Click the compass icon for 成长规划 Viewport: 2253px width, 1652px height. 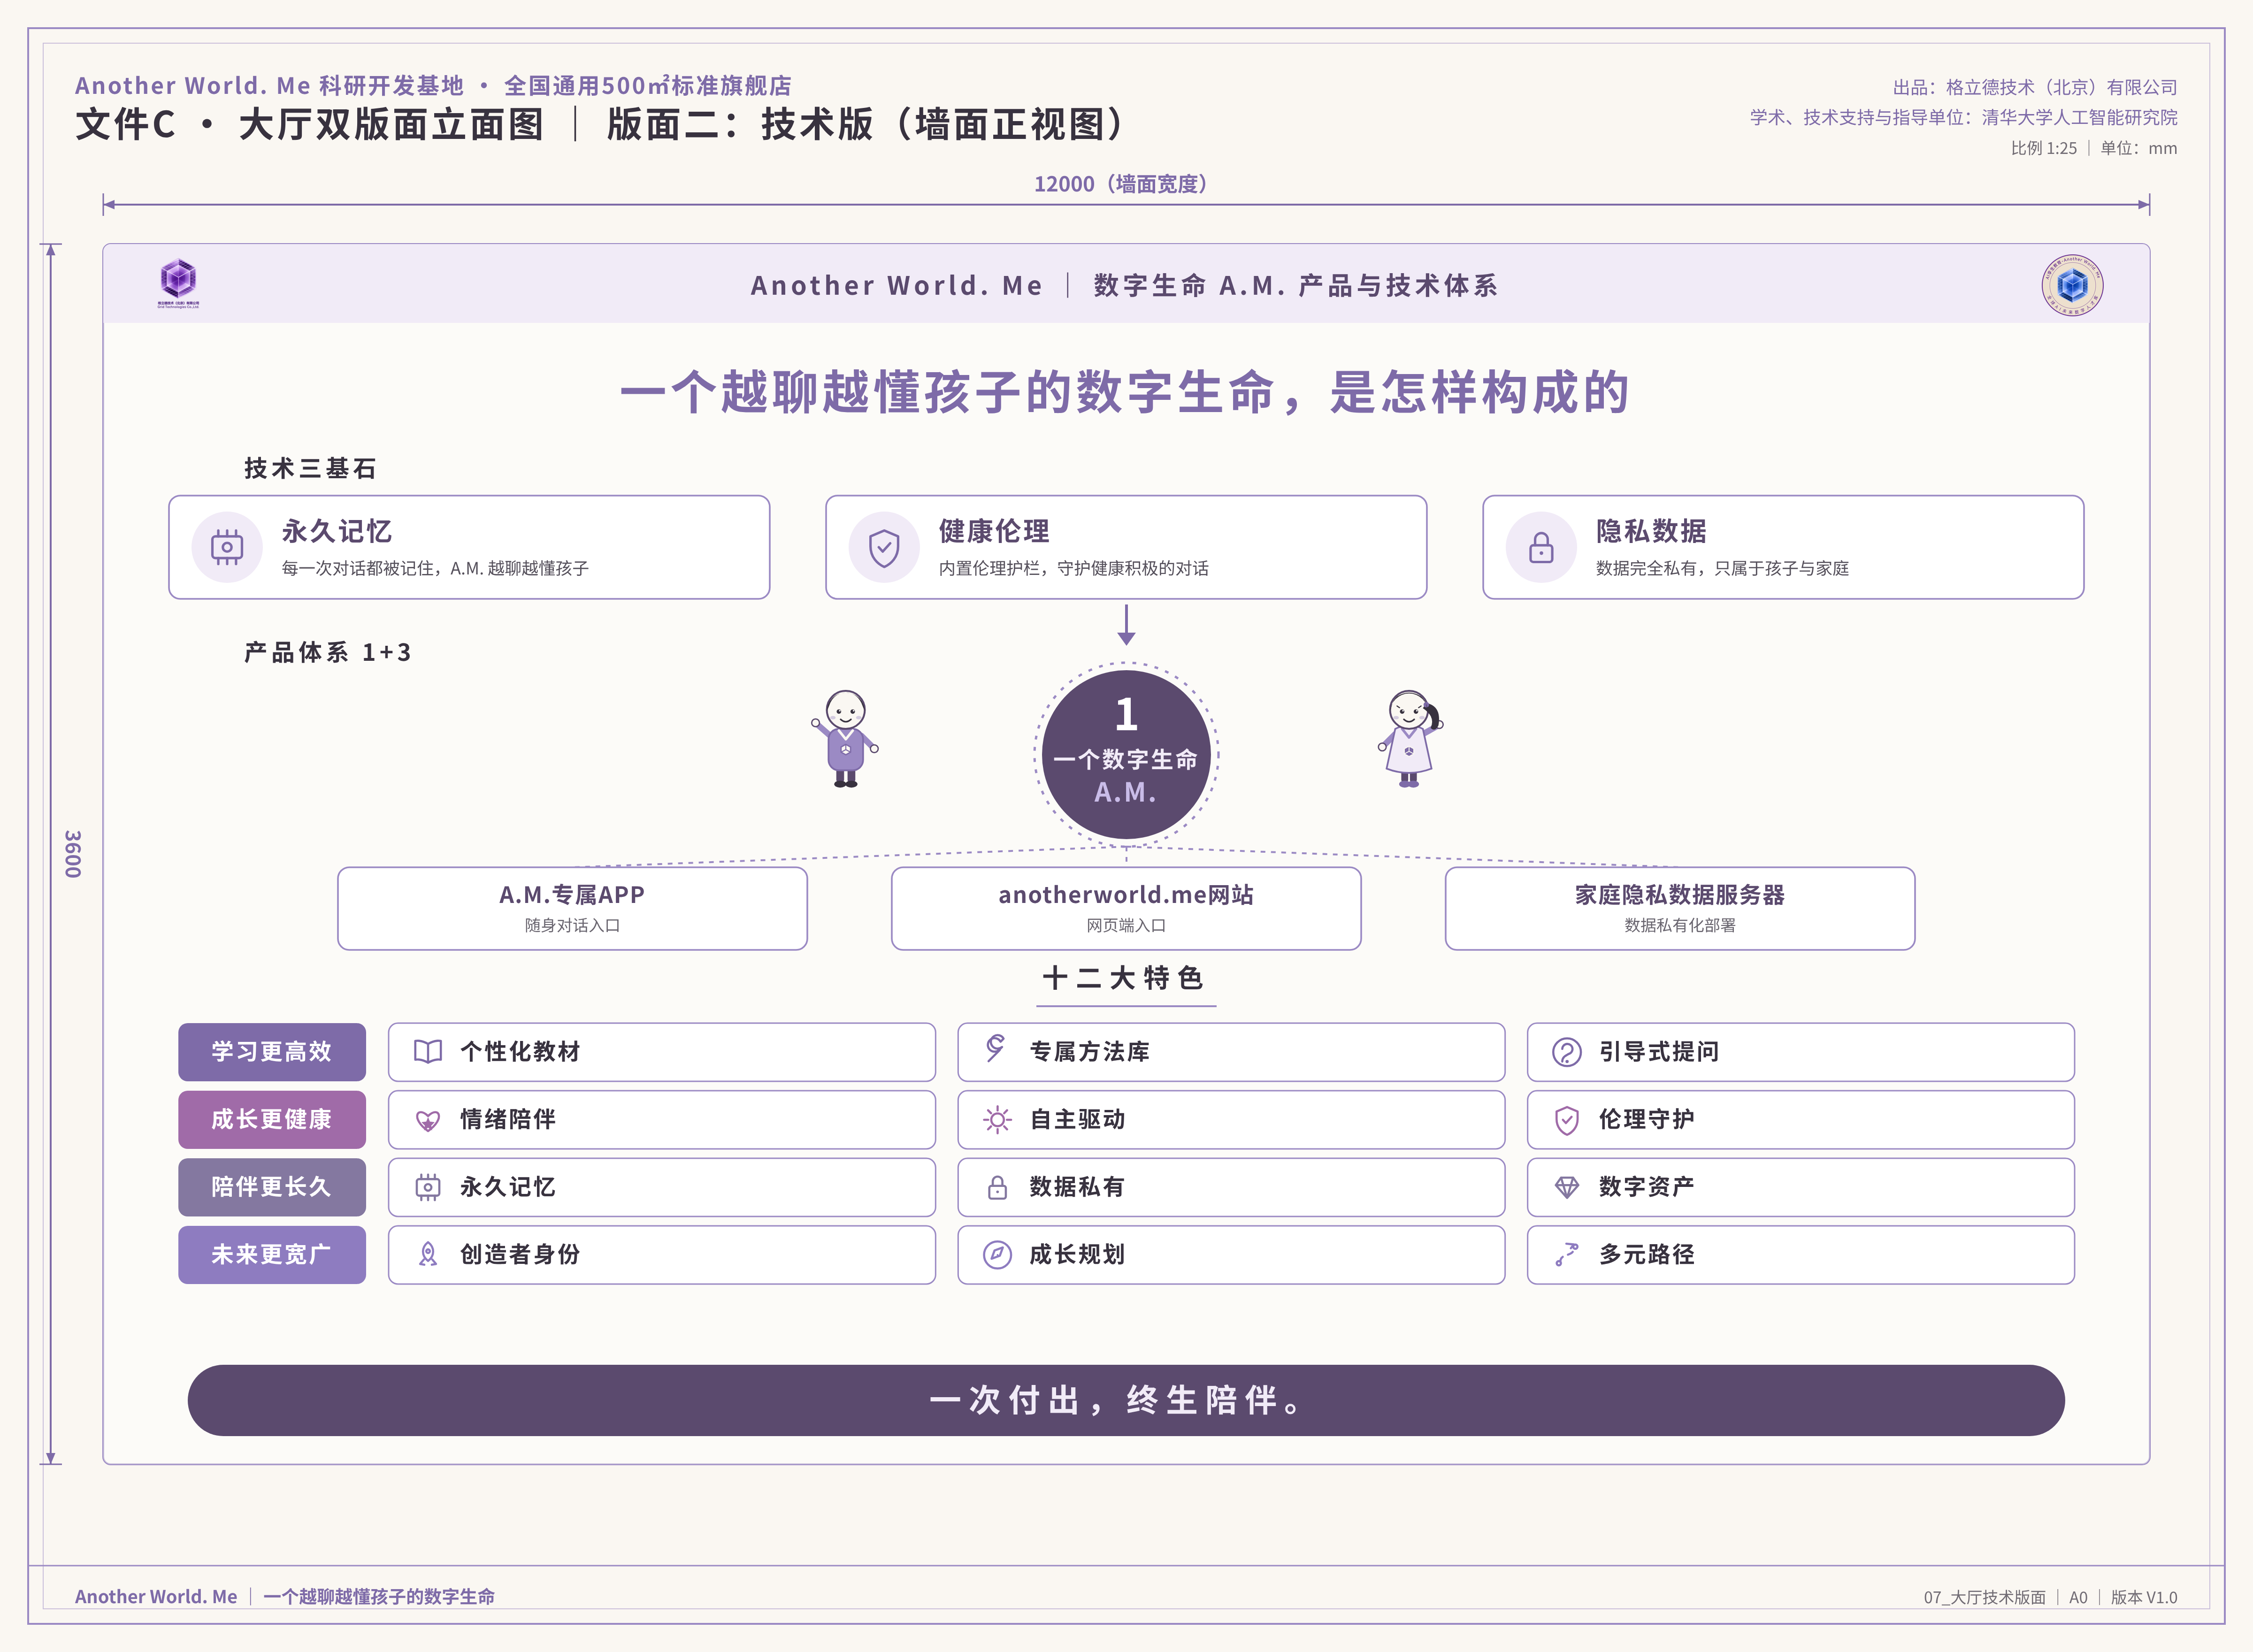(x=997, y=1254)
